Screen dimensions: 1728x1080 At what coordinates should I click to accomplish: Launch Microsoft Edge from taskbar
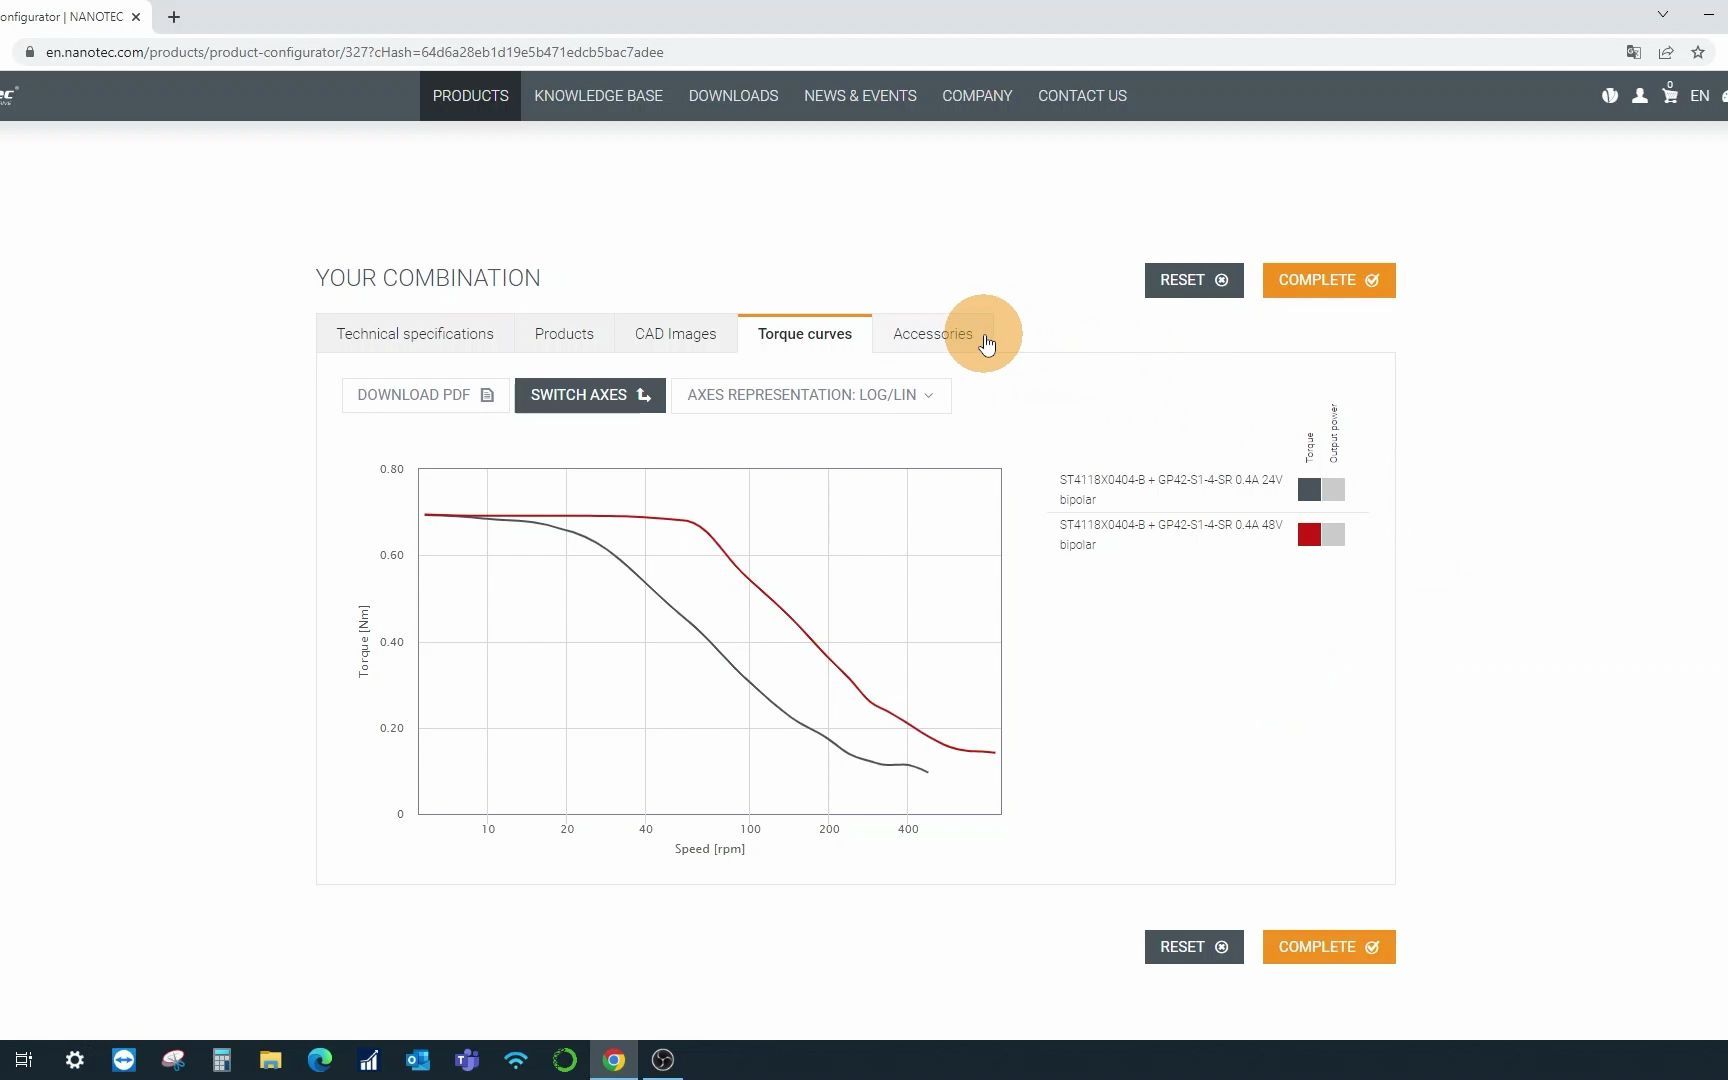point(320,1060)
